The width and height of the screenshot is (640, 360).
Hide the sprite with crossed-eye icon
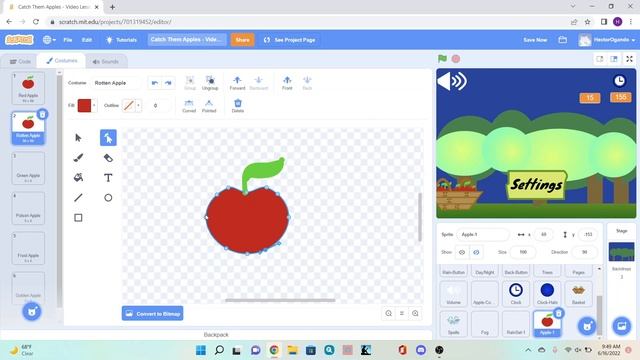(x=476, y=252)
